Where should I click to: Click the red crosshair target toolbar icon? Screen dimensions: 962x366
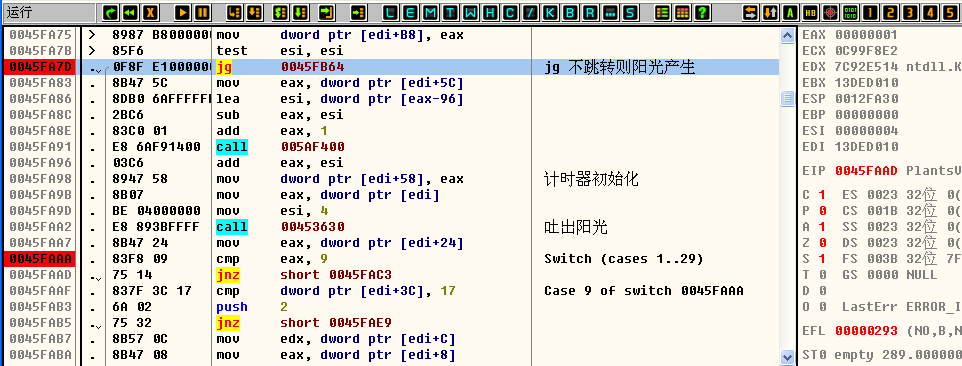[830, 12]
